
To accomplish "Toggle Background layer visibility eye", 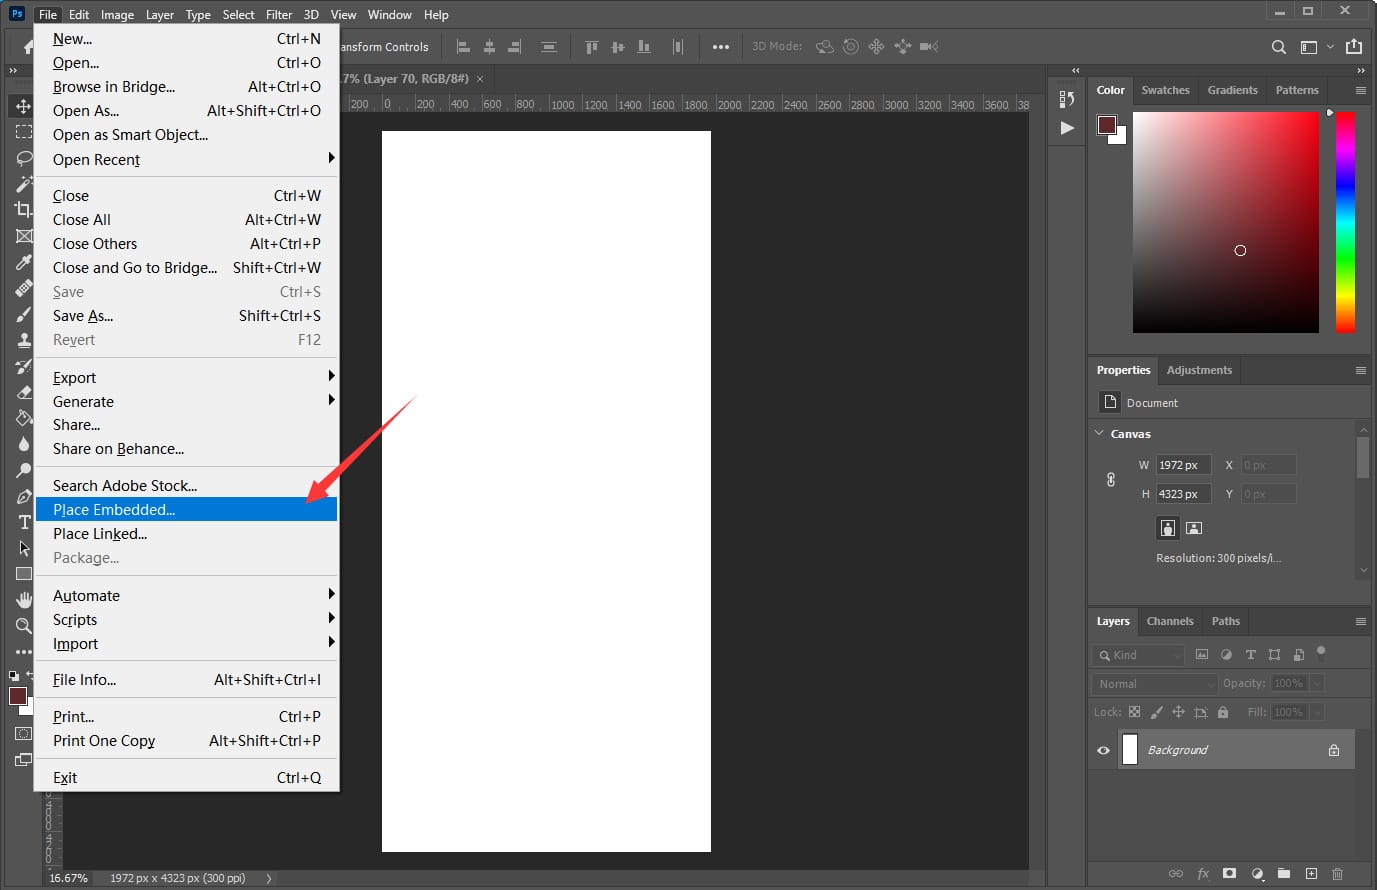I will coord(1103,750).
